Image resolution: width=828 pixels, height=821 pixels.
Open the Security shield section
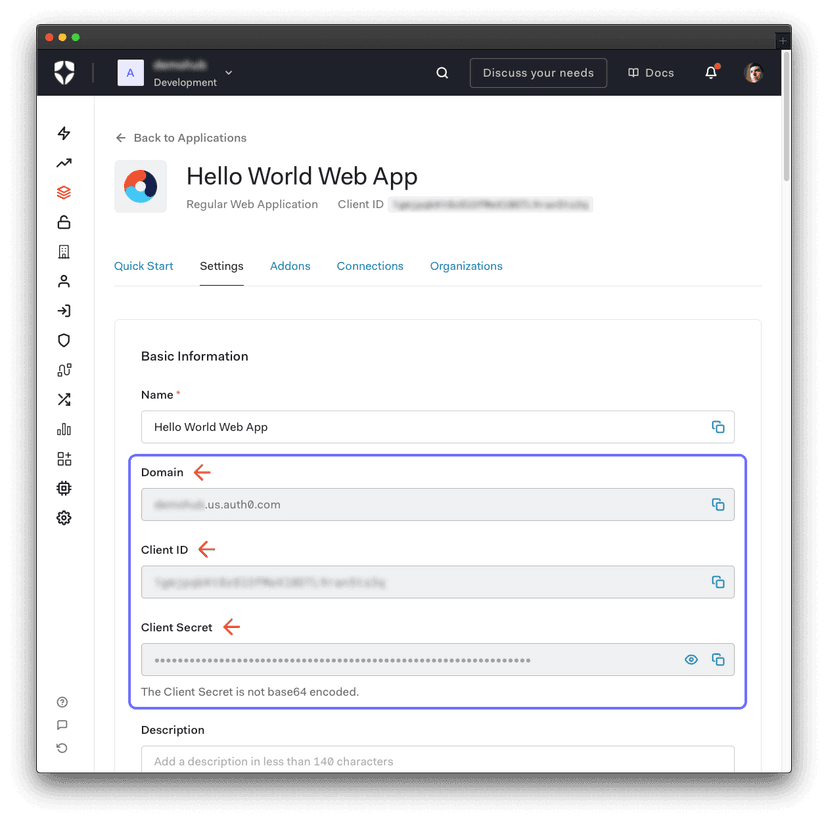(x=63, y=340)
